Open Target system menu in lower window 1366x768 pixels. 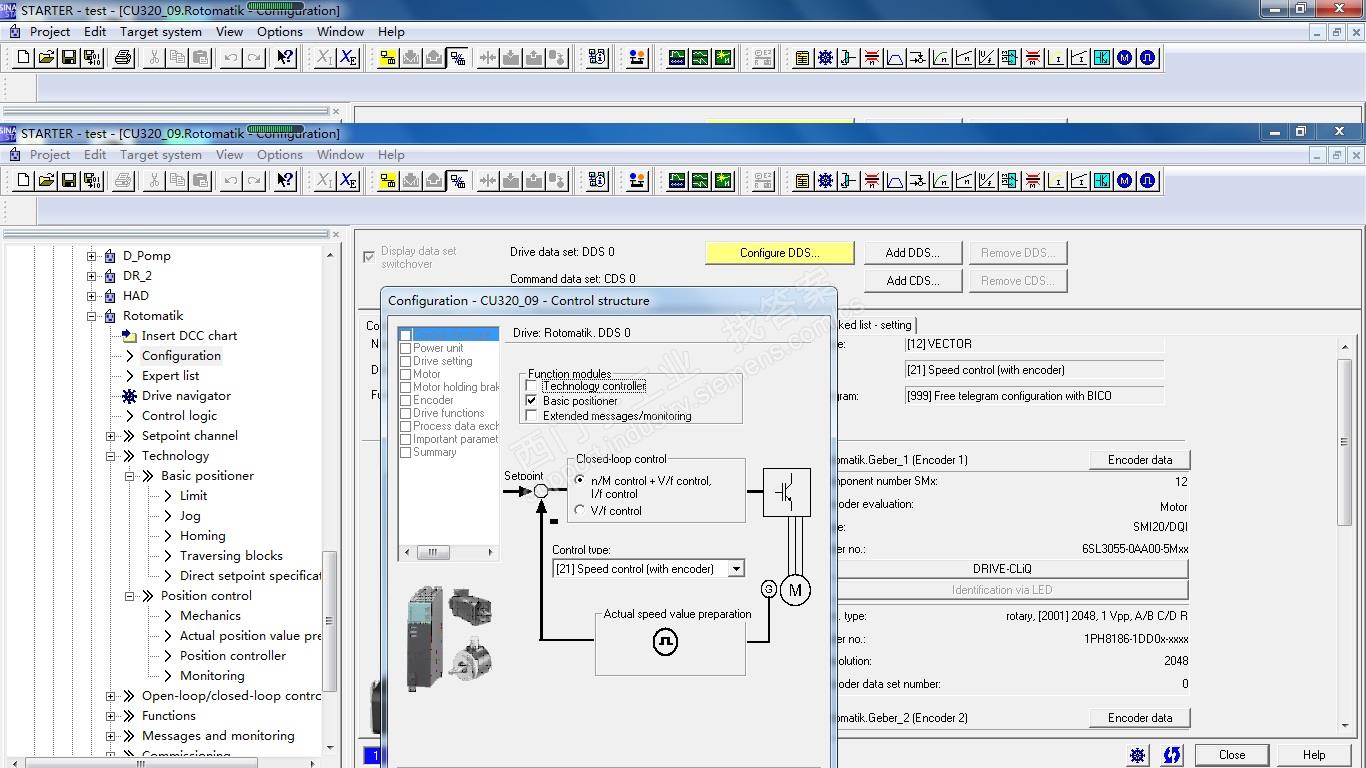pos(160,155)
